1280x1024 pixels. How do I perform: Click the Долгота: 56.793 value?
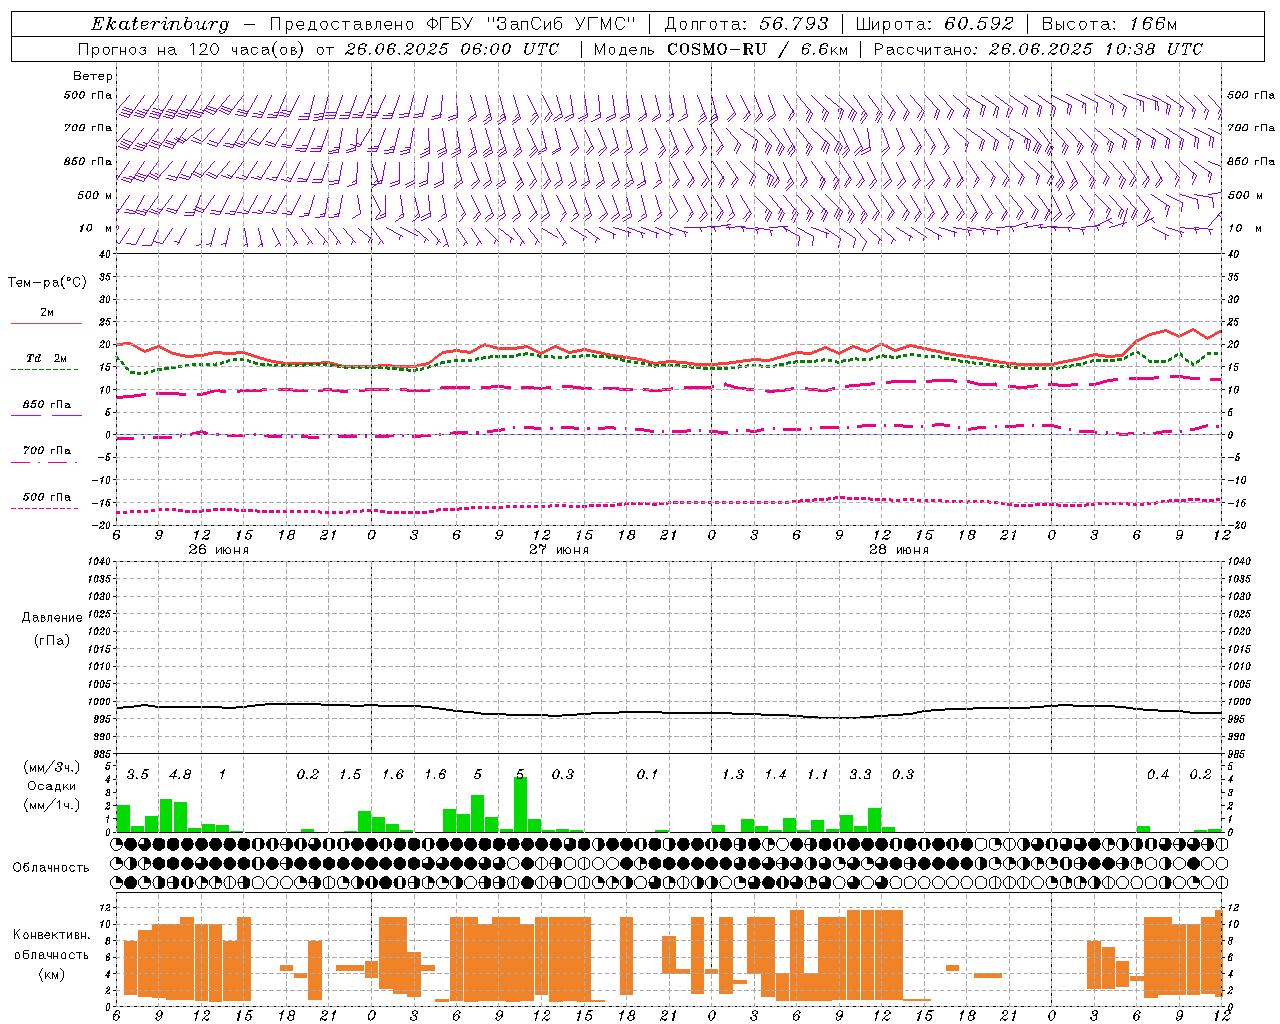pos(747,24)
